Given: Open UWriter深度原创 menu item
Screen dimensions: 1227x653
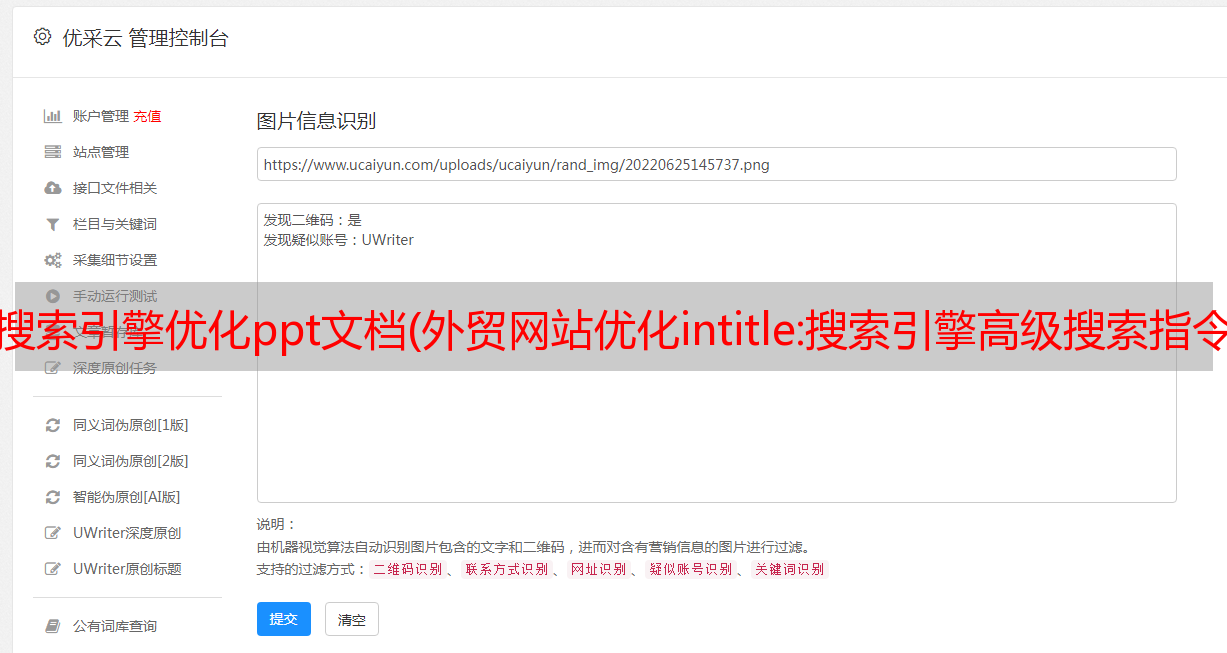Looking at the screenshot, I should [x=127, y=533].
